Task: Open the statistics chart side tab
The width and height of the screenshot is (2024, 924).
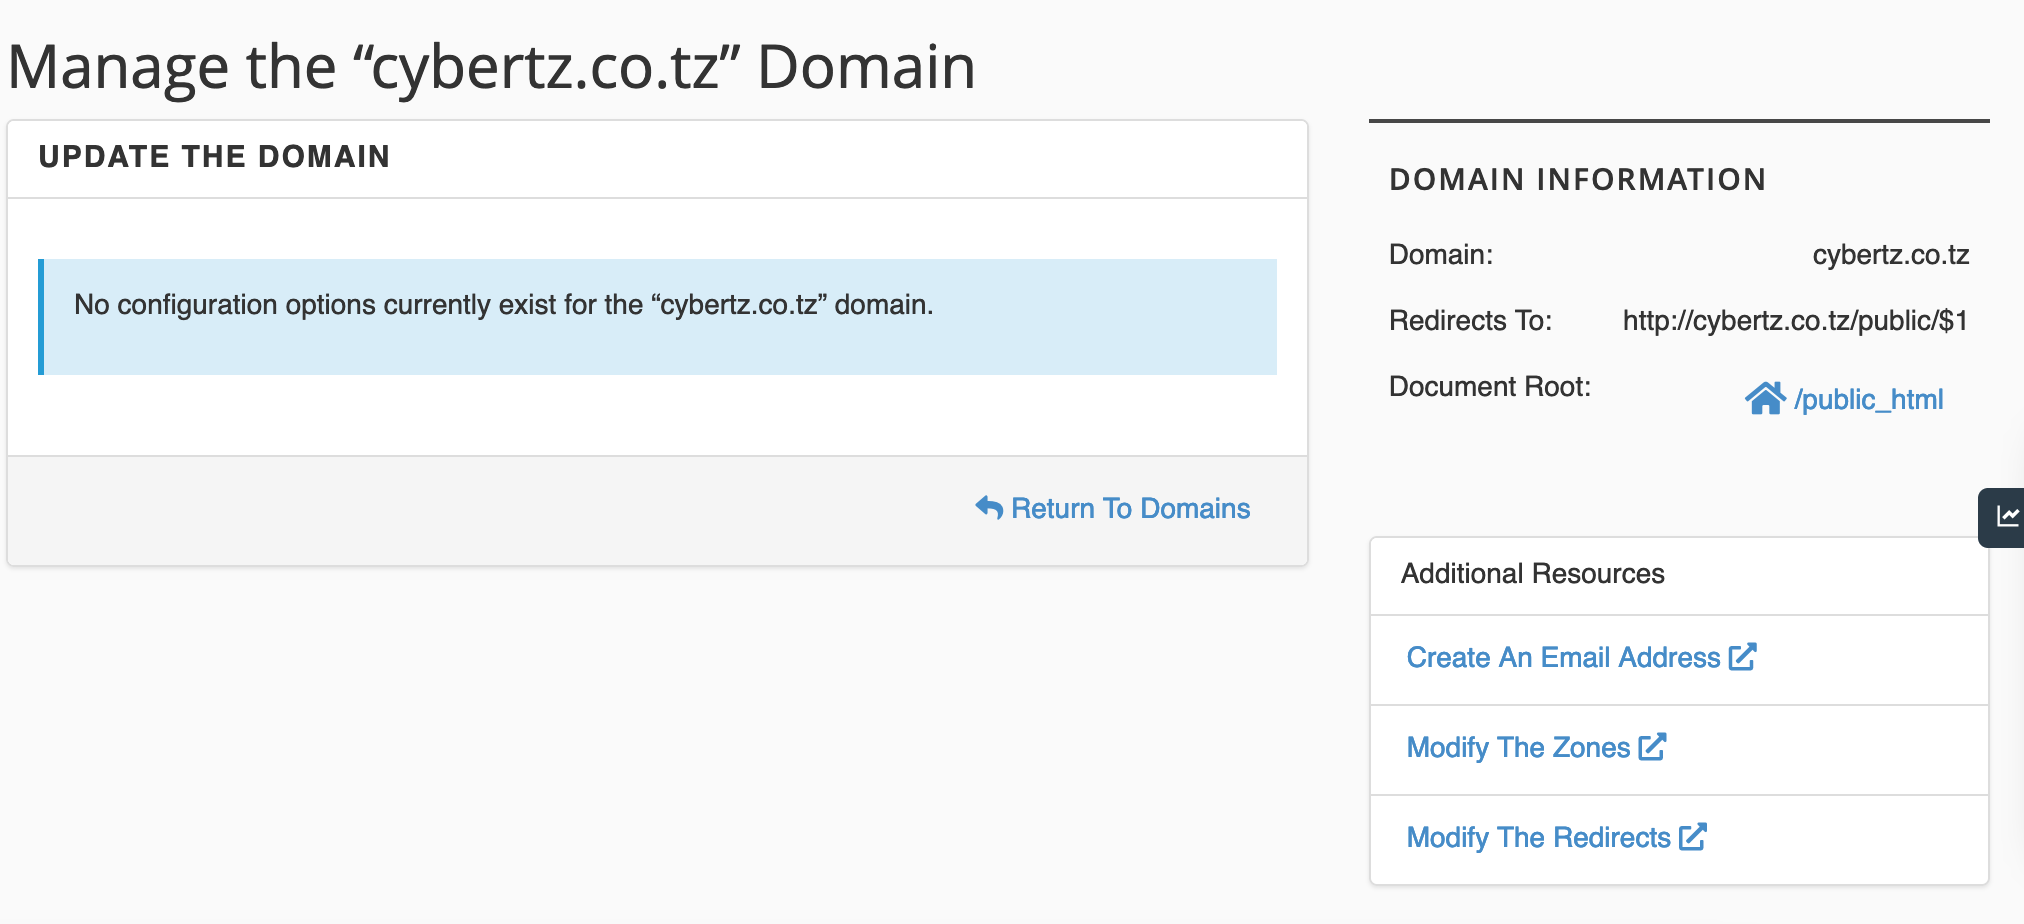Action: tap(2006, 517)
